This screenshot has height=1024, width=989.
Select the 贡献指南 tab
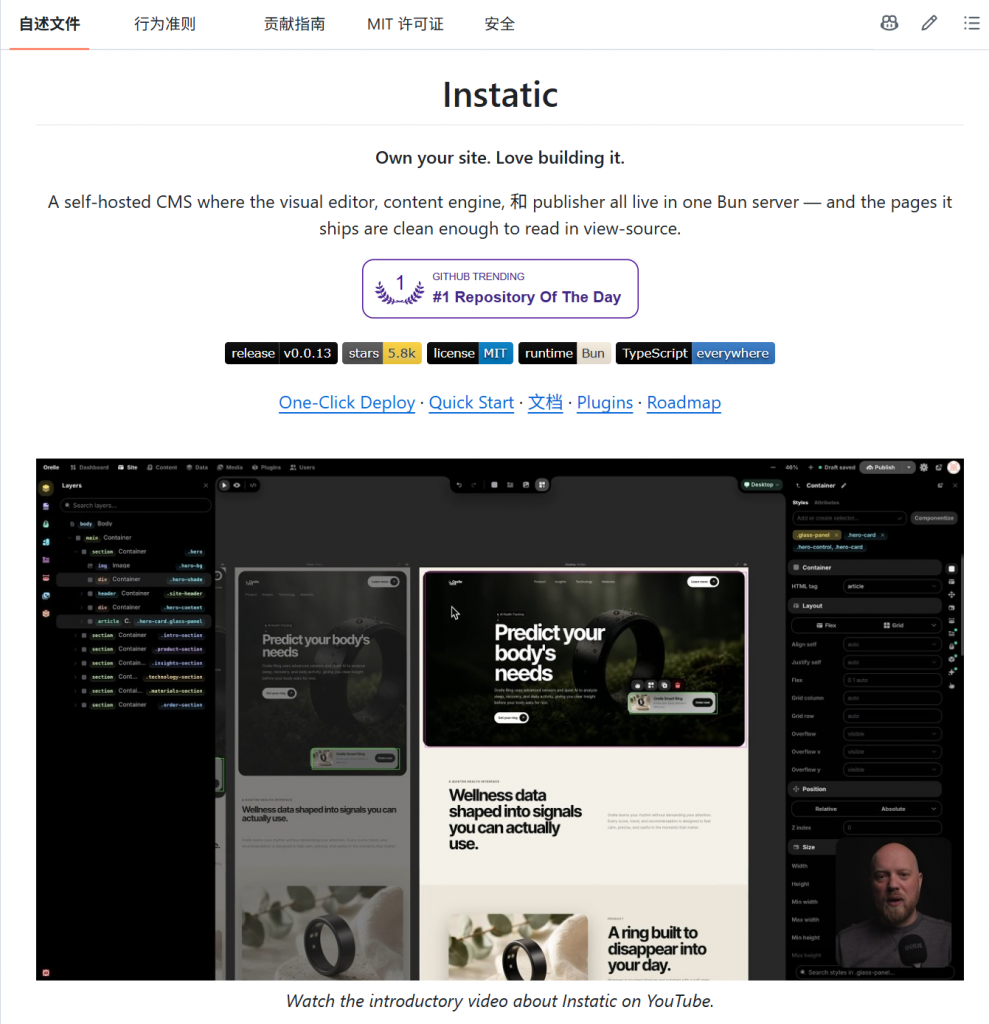coord(294,24)
